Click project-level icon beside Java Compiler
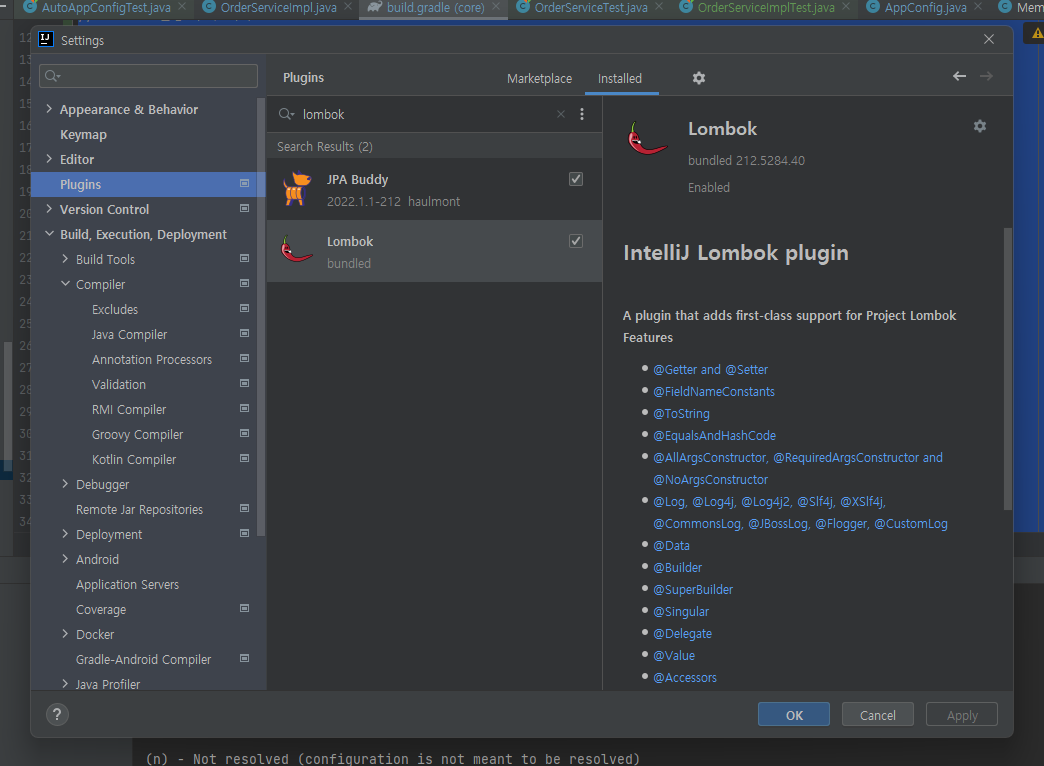Image resolution: width=1044 pixels, height=766 pixels. [244, 334]
